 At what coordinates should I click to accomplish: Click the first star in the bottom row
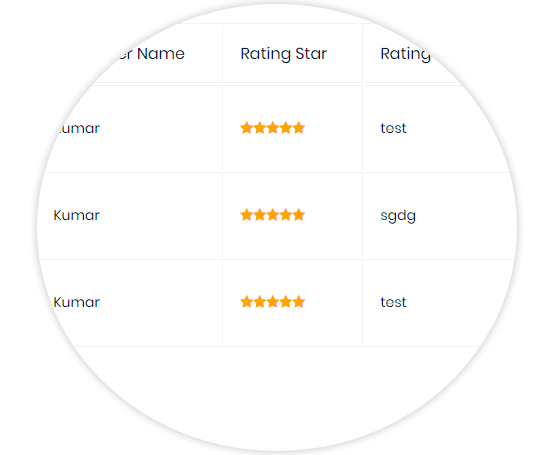pyautogui.click(x=247, y=302)
